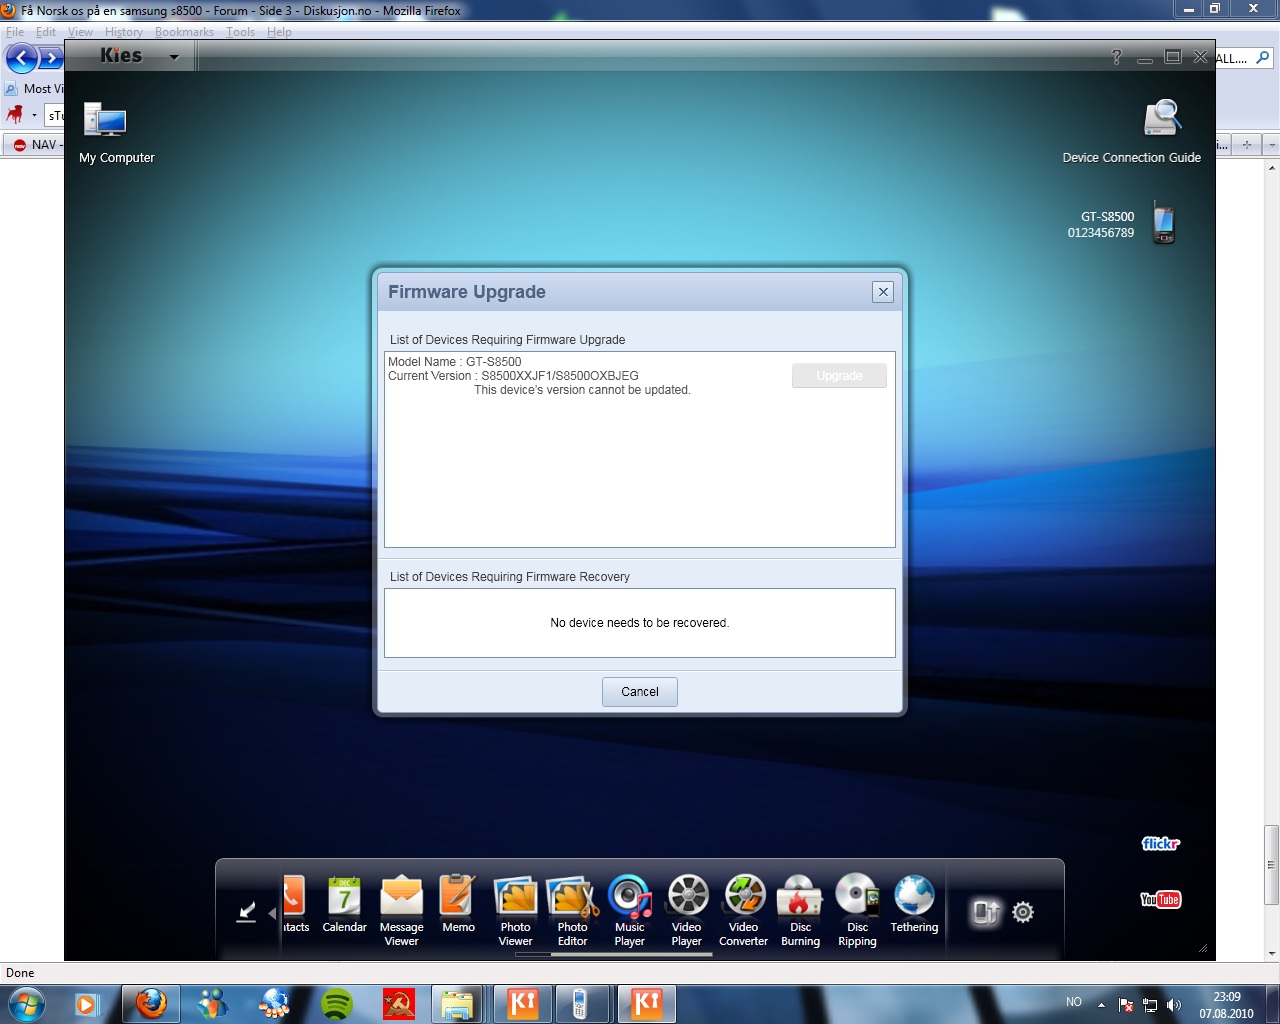Open Firefox Bookmarks menu
This screenshot has height=1024, width=1280.
point(184,32)
